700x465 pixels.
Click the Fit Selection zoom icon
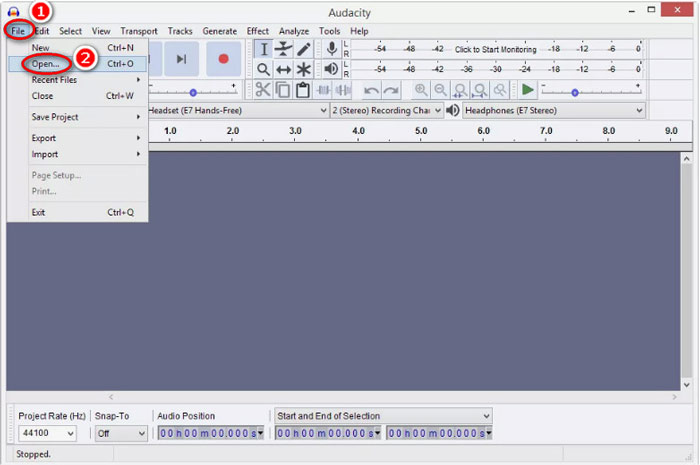[460, 90]
